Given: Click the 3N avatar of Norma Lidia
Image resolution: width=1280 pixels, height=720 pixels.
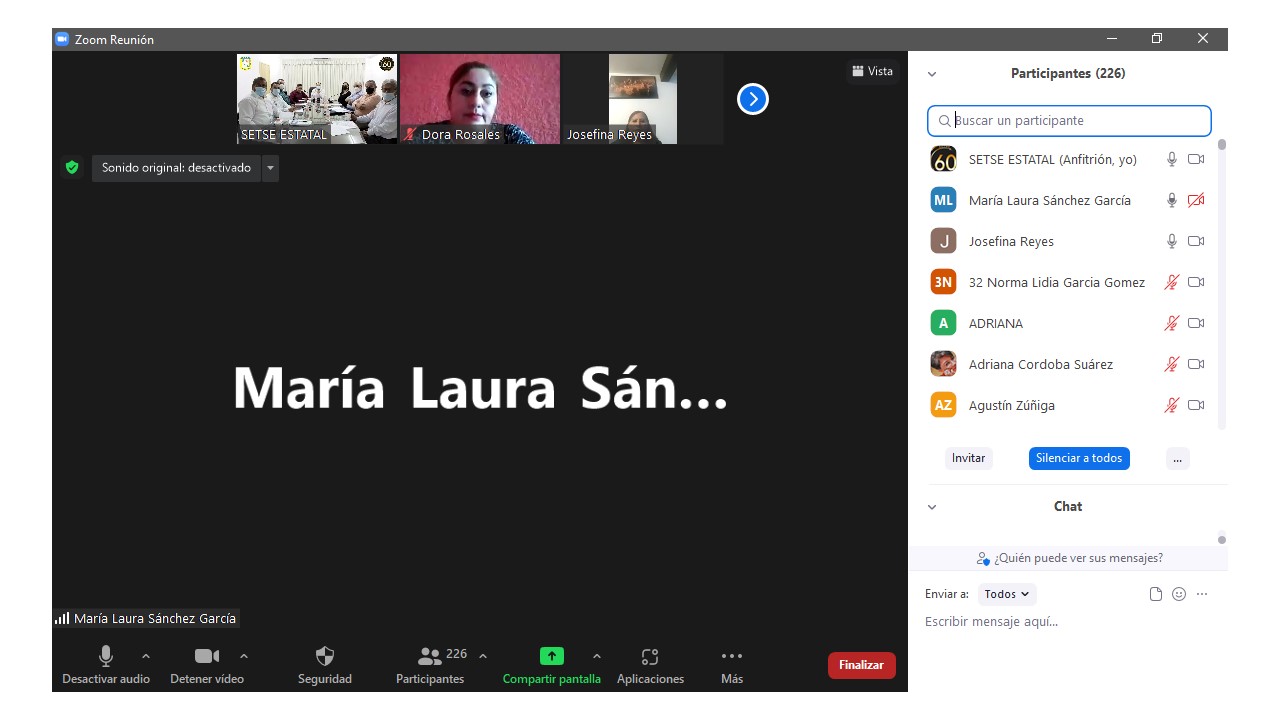Looking at the screenshot, I should click(x=943, y=282).
